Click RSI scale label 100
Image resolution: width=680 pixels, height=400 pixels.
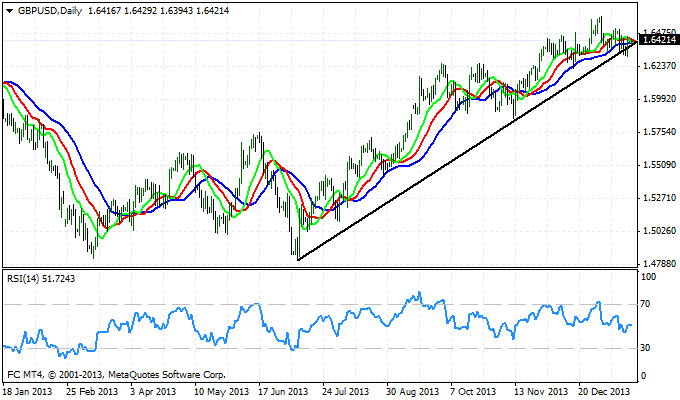648,277
